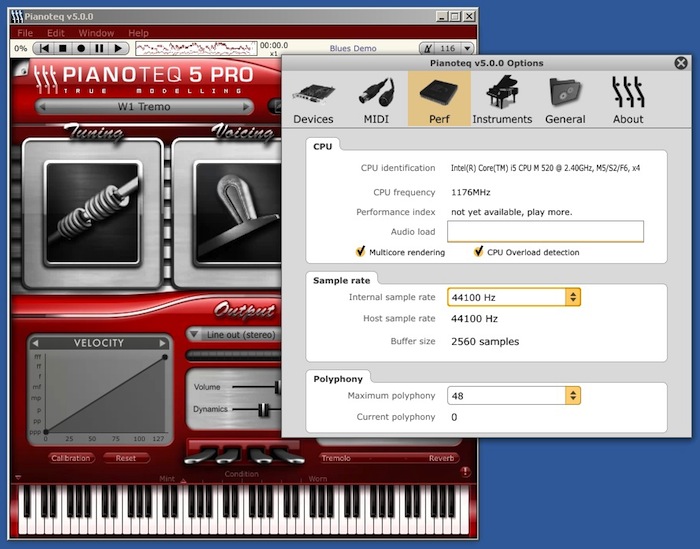Image resolution: width=700 pixels, height=549 pixels.
Task: Open the Window menu
Action: click(x=96, y=33)
